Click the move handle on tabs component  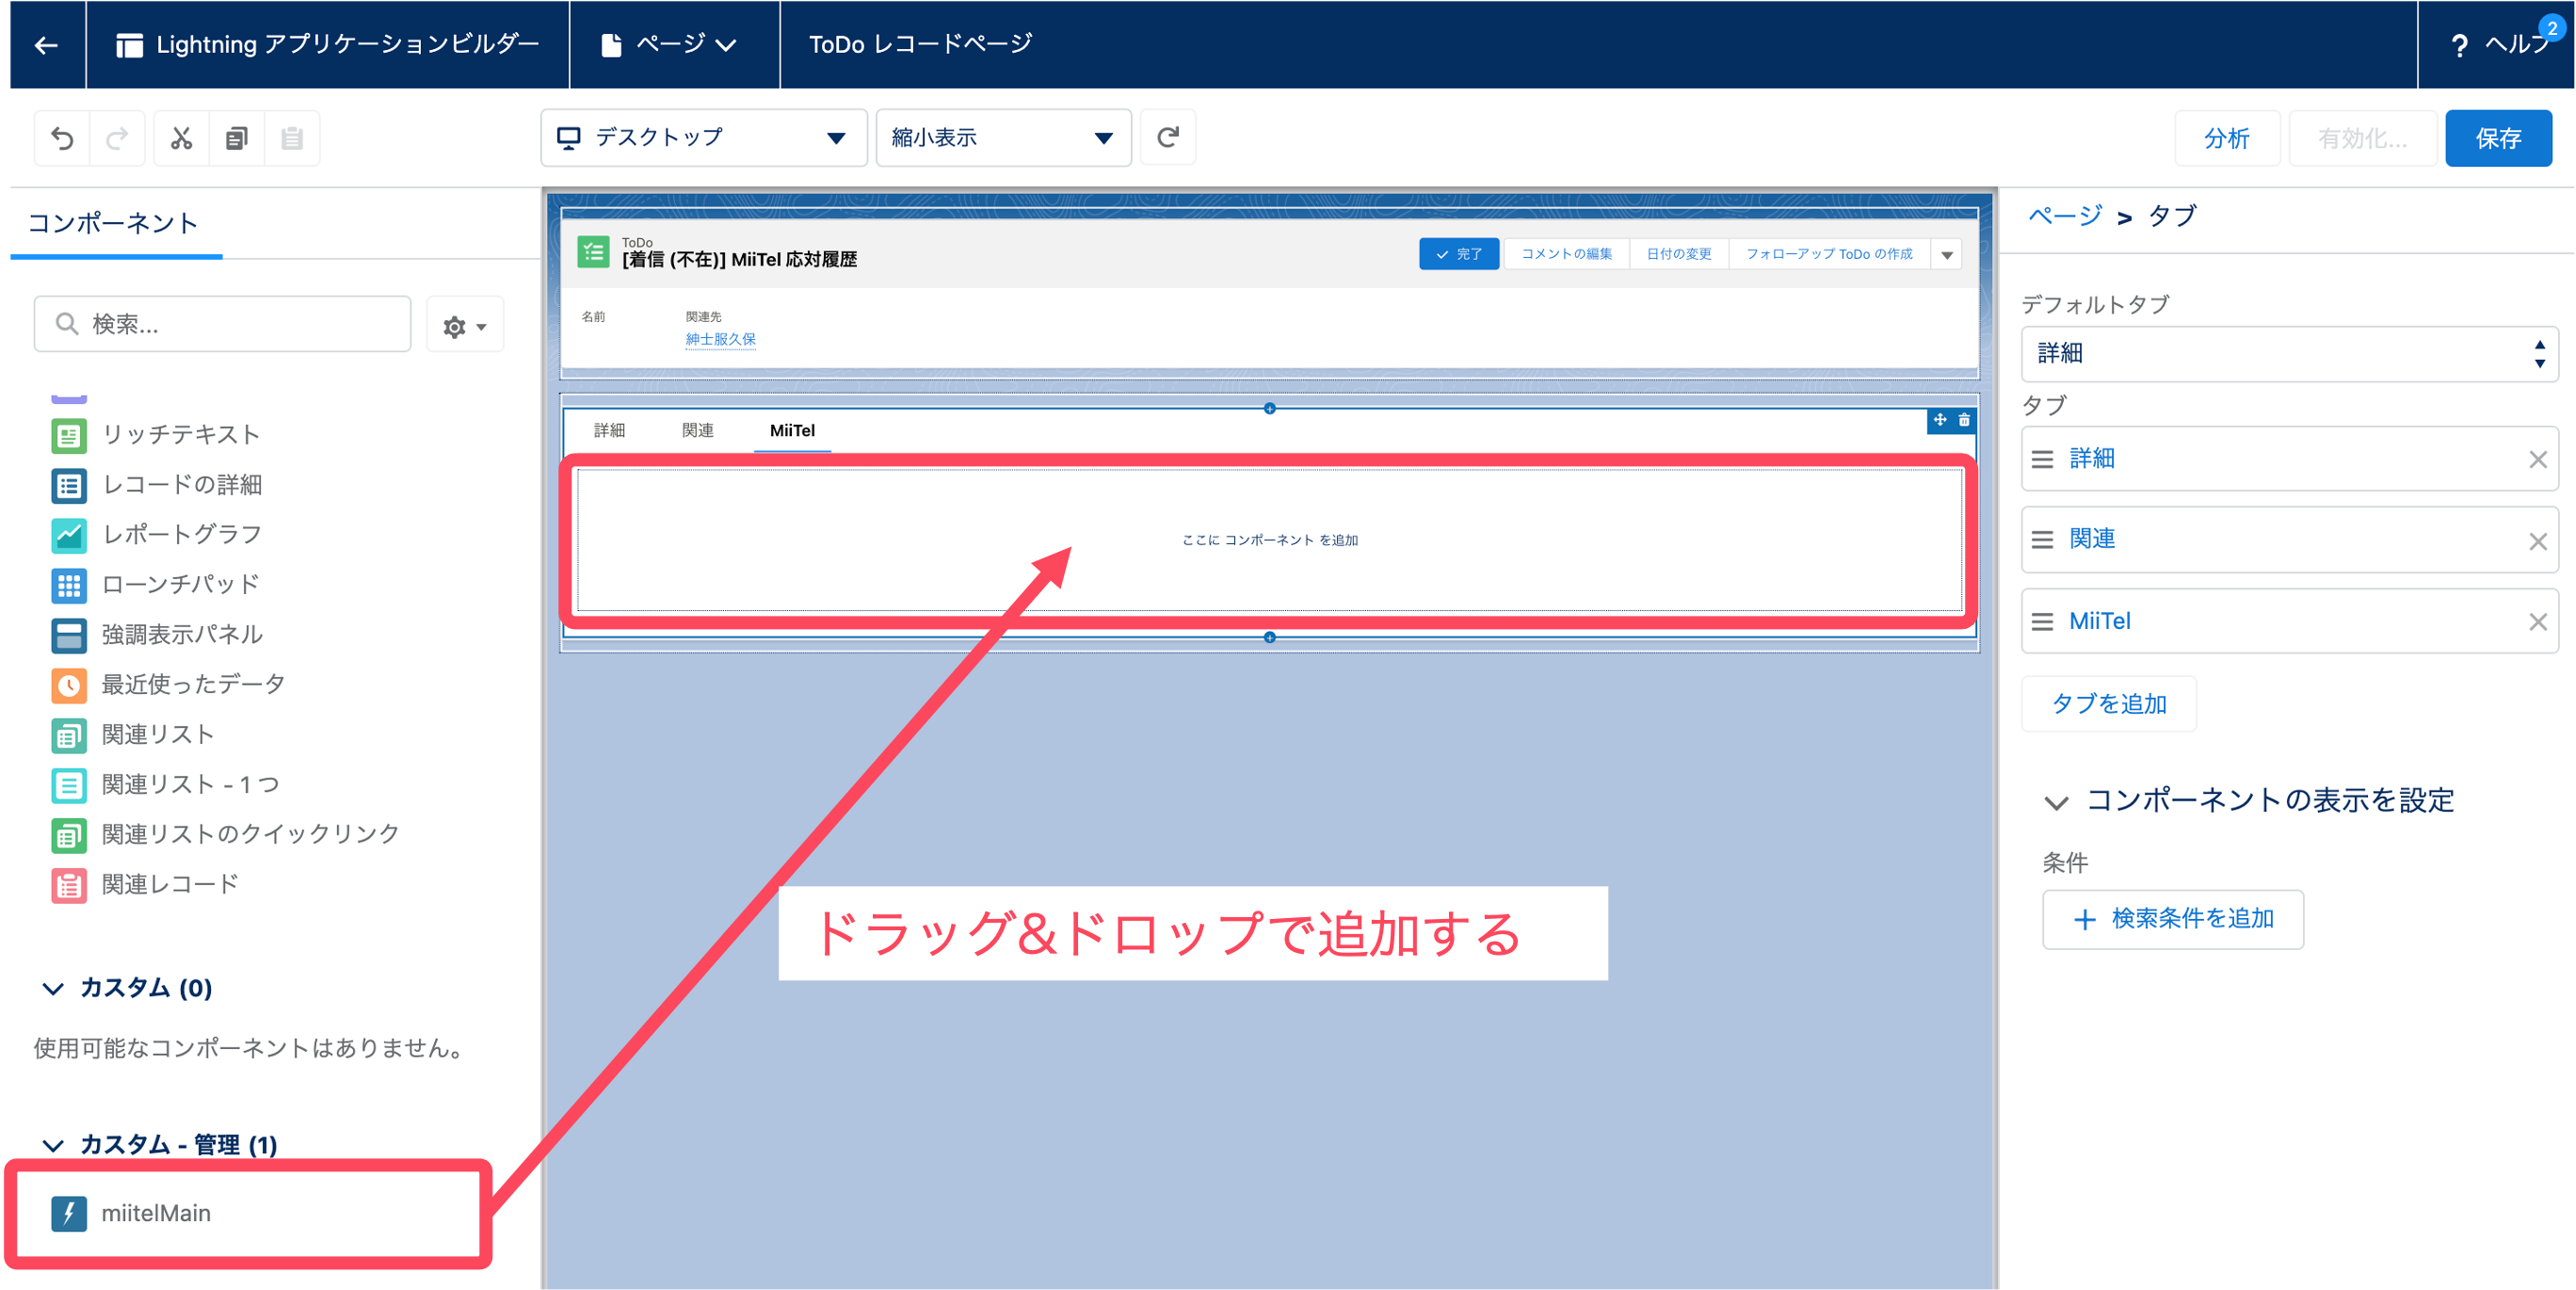[1940, 420]
